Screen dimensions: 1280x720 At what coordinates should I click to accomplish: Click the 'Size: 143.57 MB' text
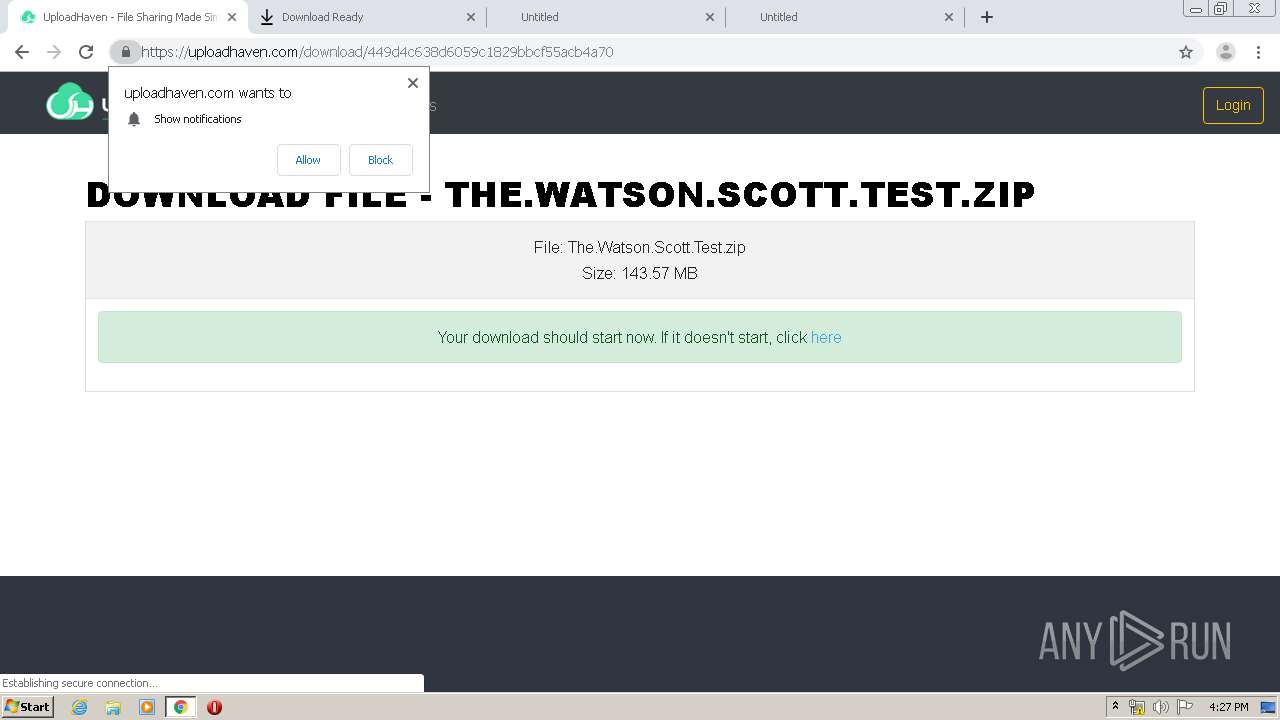point(640,273)
